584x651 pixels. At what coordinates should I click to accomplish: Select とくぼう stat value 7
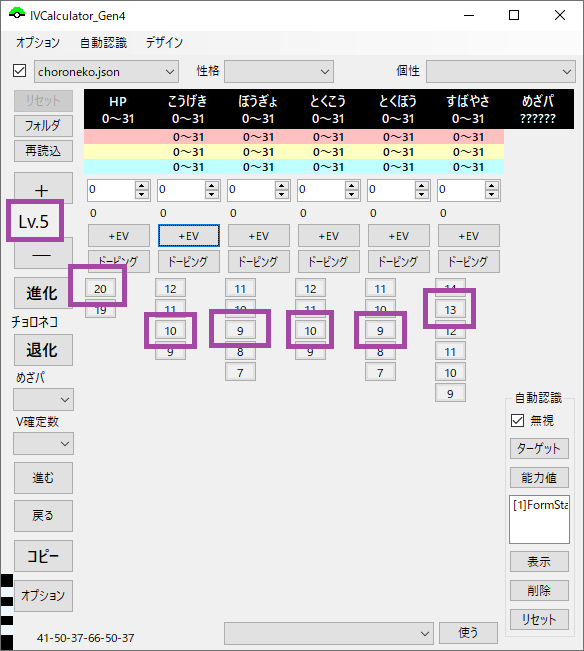[380, 372]
